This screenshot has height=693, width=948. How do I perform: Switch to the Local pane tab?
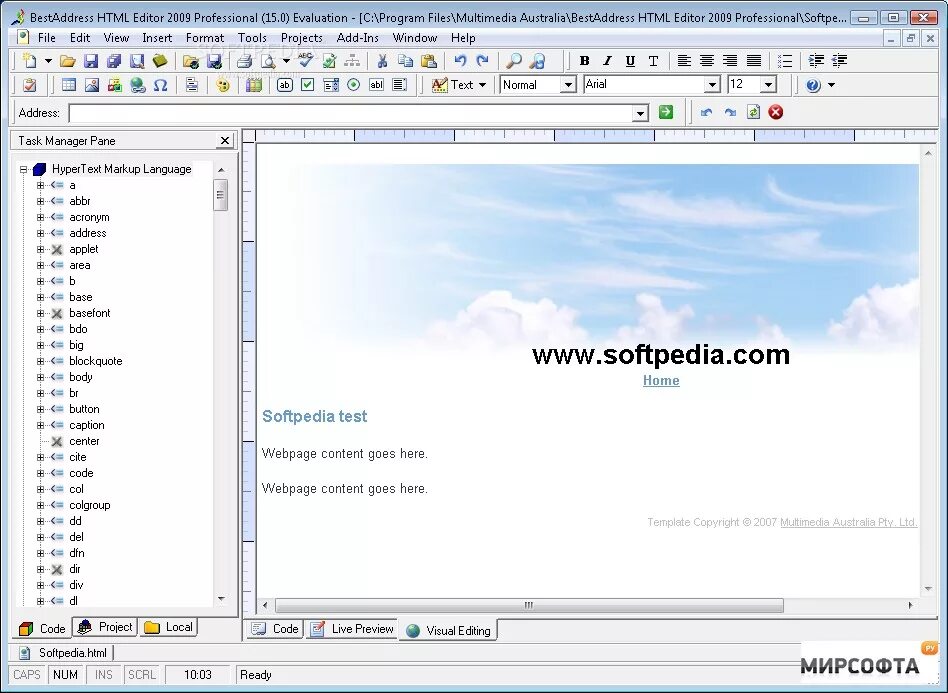click(169, 627)
